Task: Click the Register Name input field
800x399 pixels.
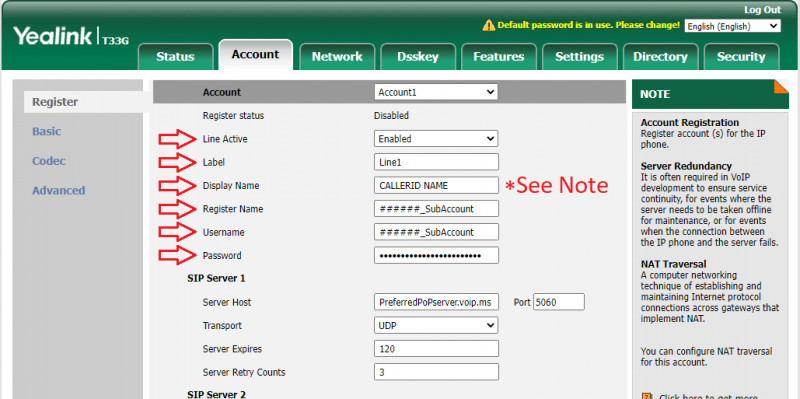Action: pos(436,209)
